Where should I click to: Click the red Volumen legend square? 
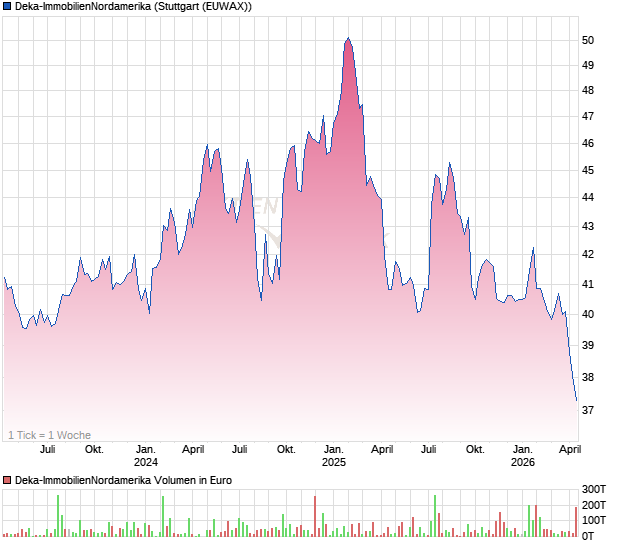(7, 480)
